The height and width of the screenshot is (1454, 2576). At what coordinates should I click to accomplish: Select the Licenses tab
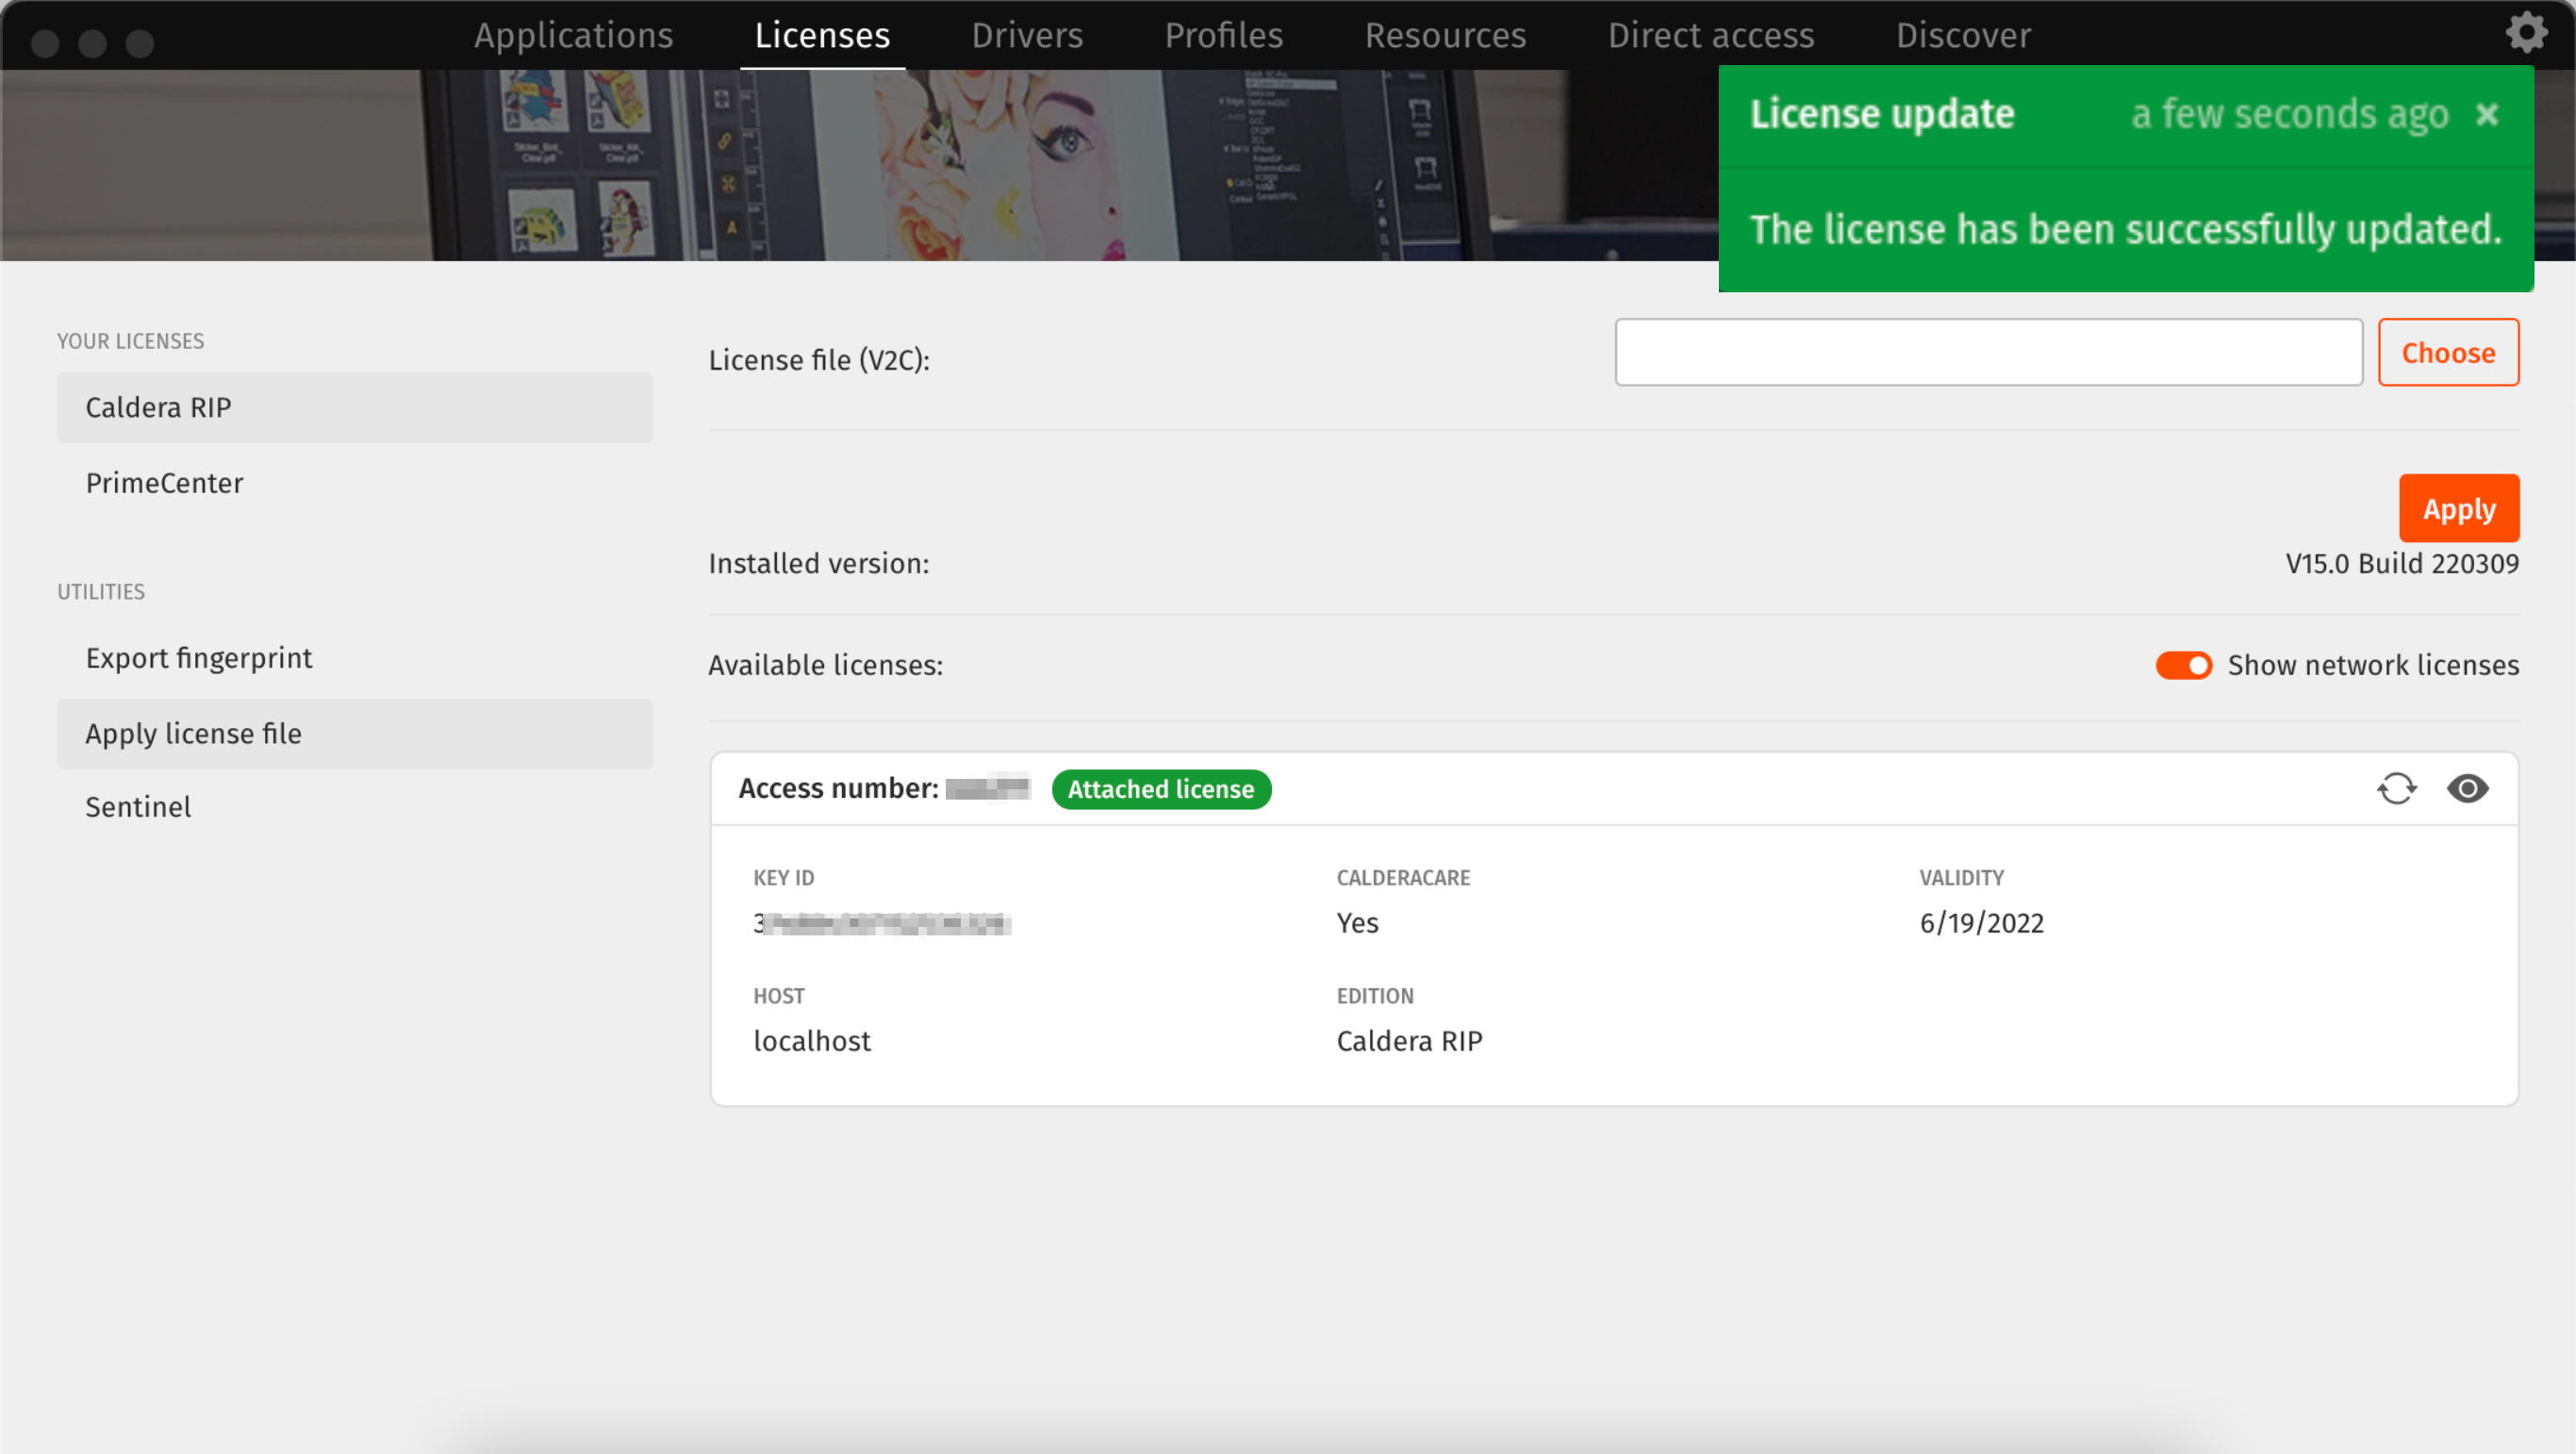coord(822,35)
